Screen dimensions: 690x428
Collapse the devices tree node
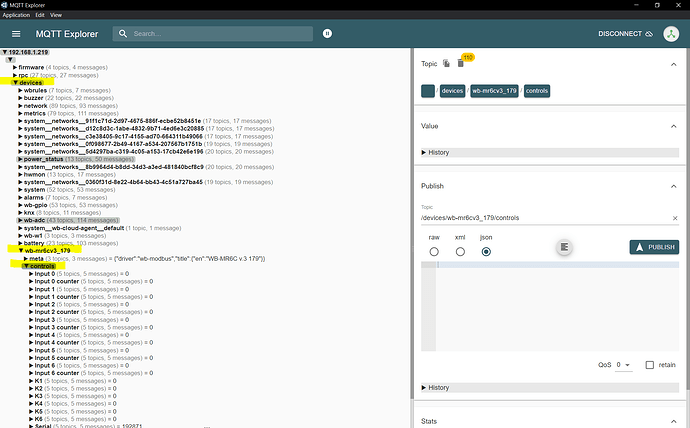pos(15,83)
